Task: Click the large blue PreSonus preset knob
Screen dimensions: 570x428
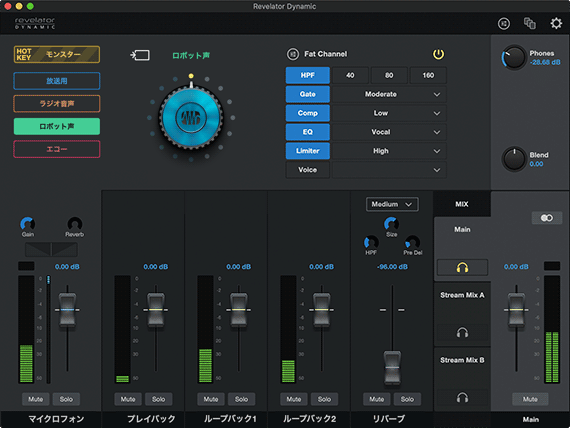Action: 191,117
